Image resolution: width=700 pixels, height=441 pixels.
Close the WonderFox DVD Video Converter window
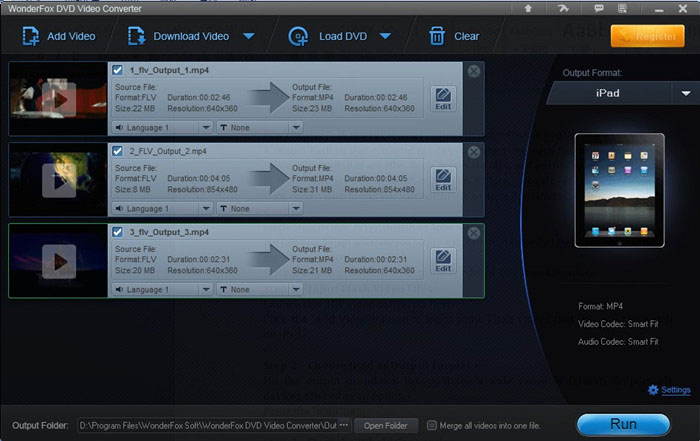tap(683, 8)
